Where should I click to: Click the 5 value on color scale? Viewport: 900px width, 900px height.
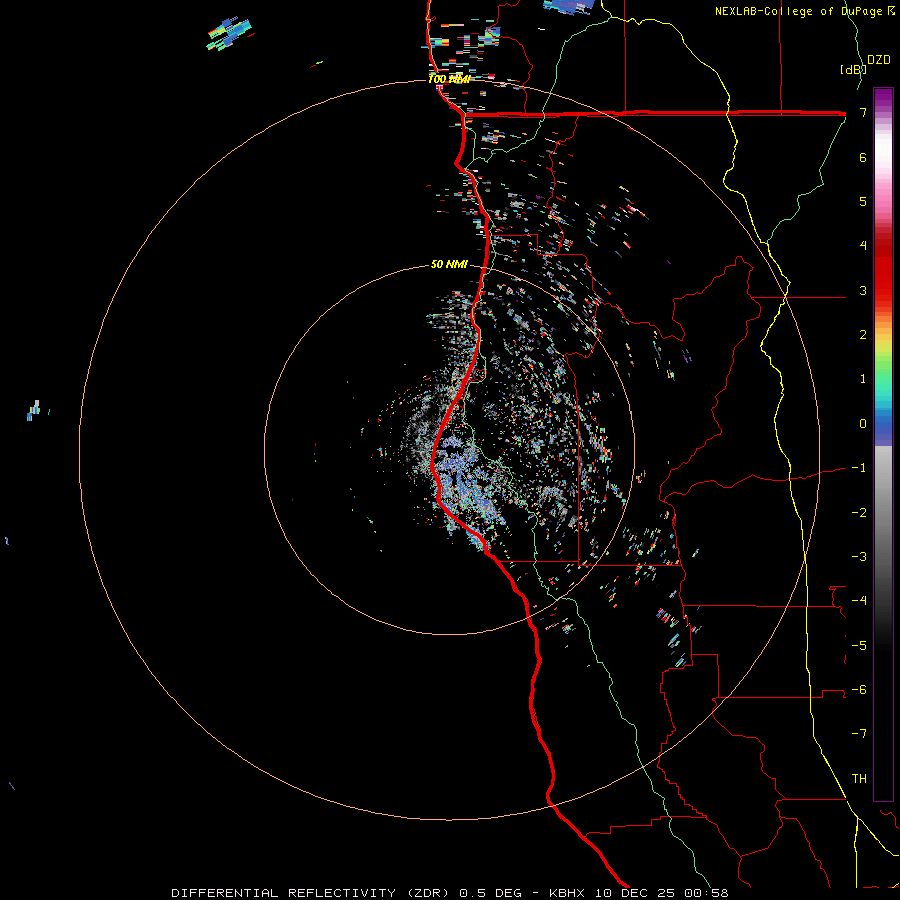coord(863,201)
